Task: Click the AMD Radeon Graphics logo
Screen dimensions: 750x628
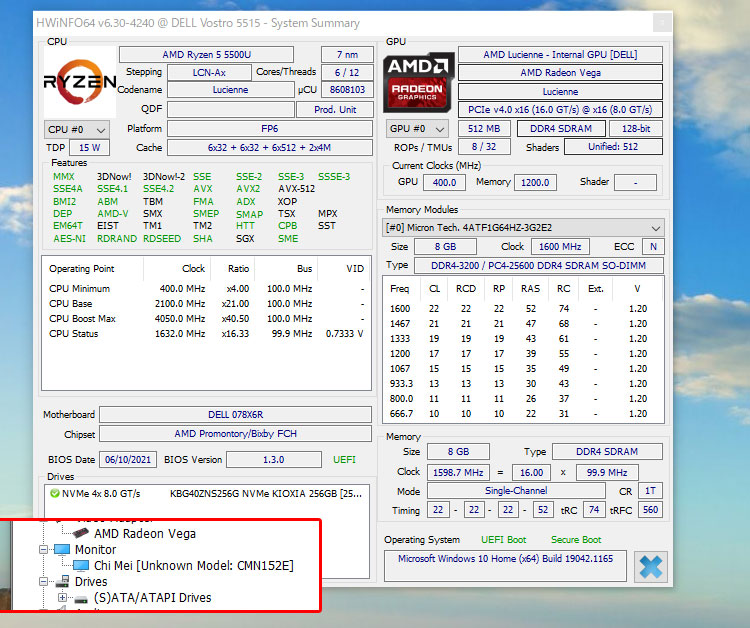Action: (x=419, y=82)
